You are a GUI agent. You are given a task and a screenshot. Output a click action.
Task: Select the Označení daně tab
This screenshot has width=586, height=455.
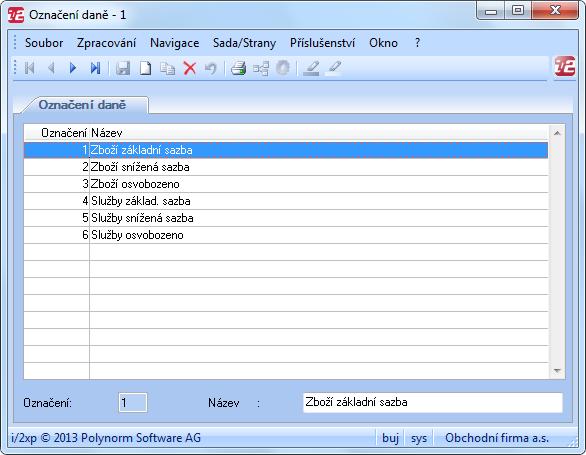click(82, 105)
